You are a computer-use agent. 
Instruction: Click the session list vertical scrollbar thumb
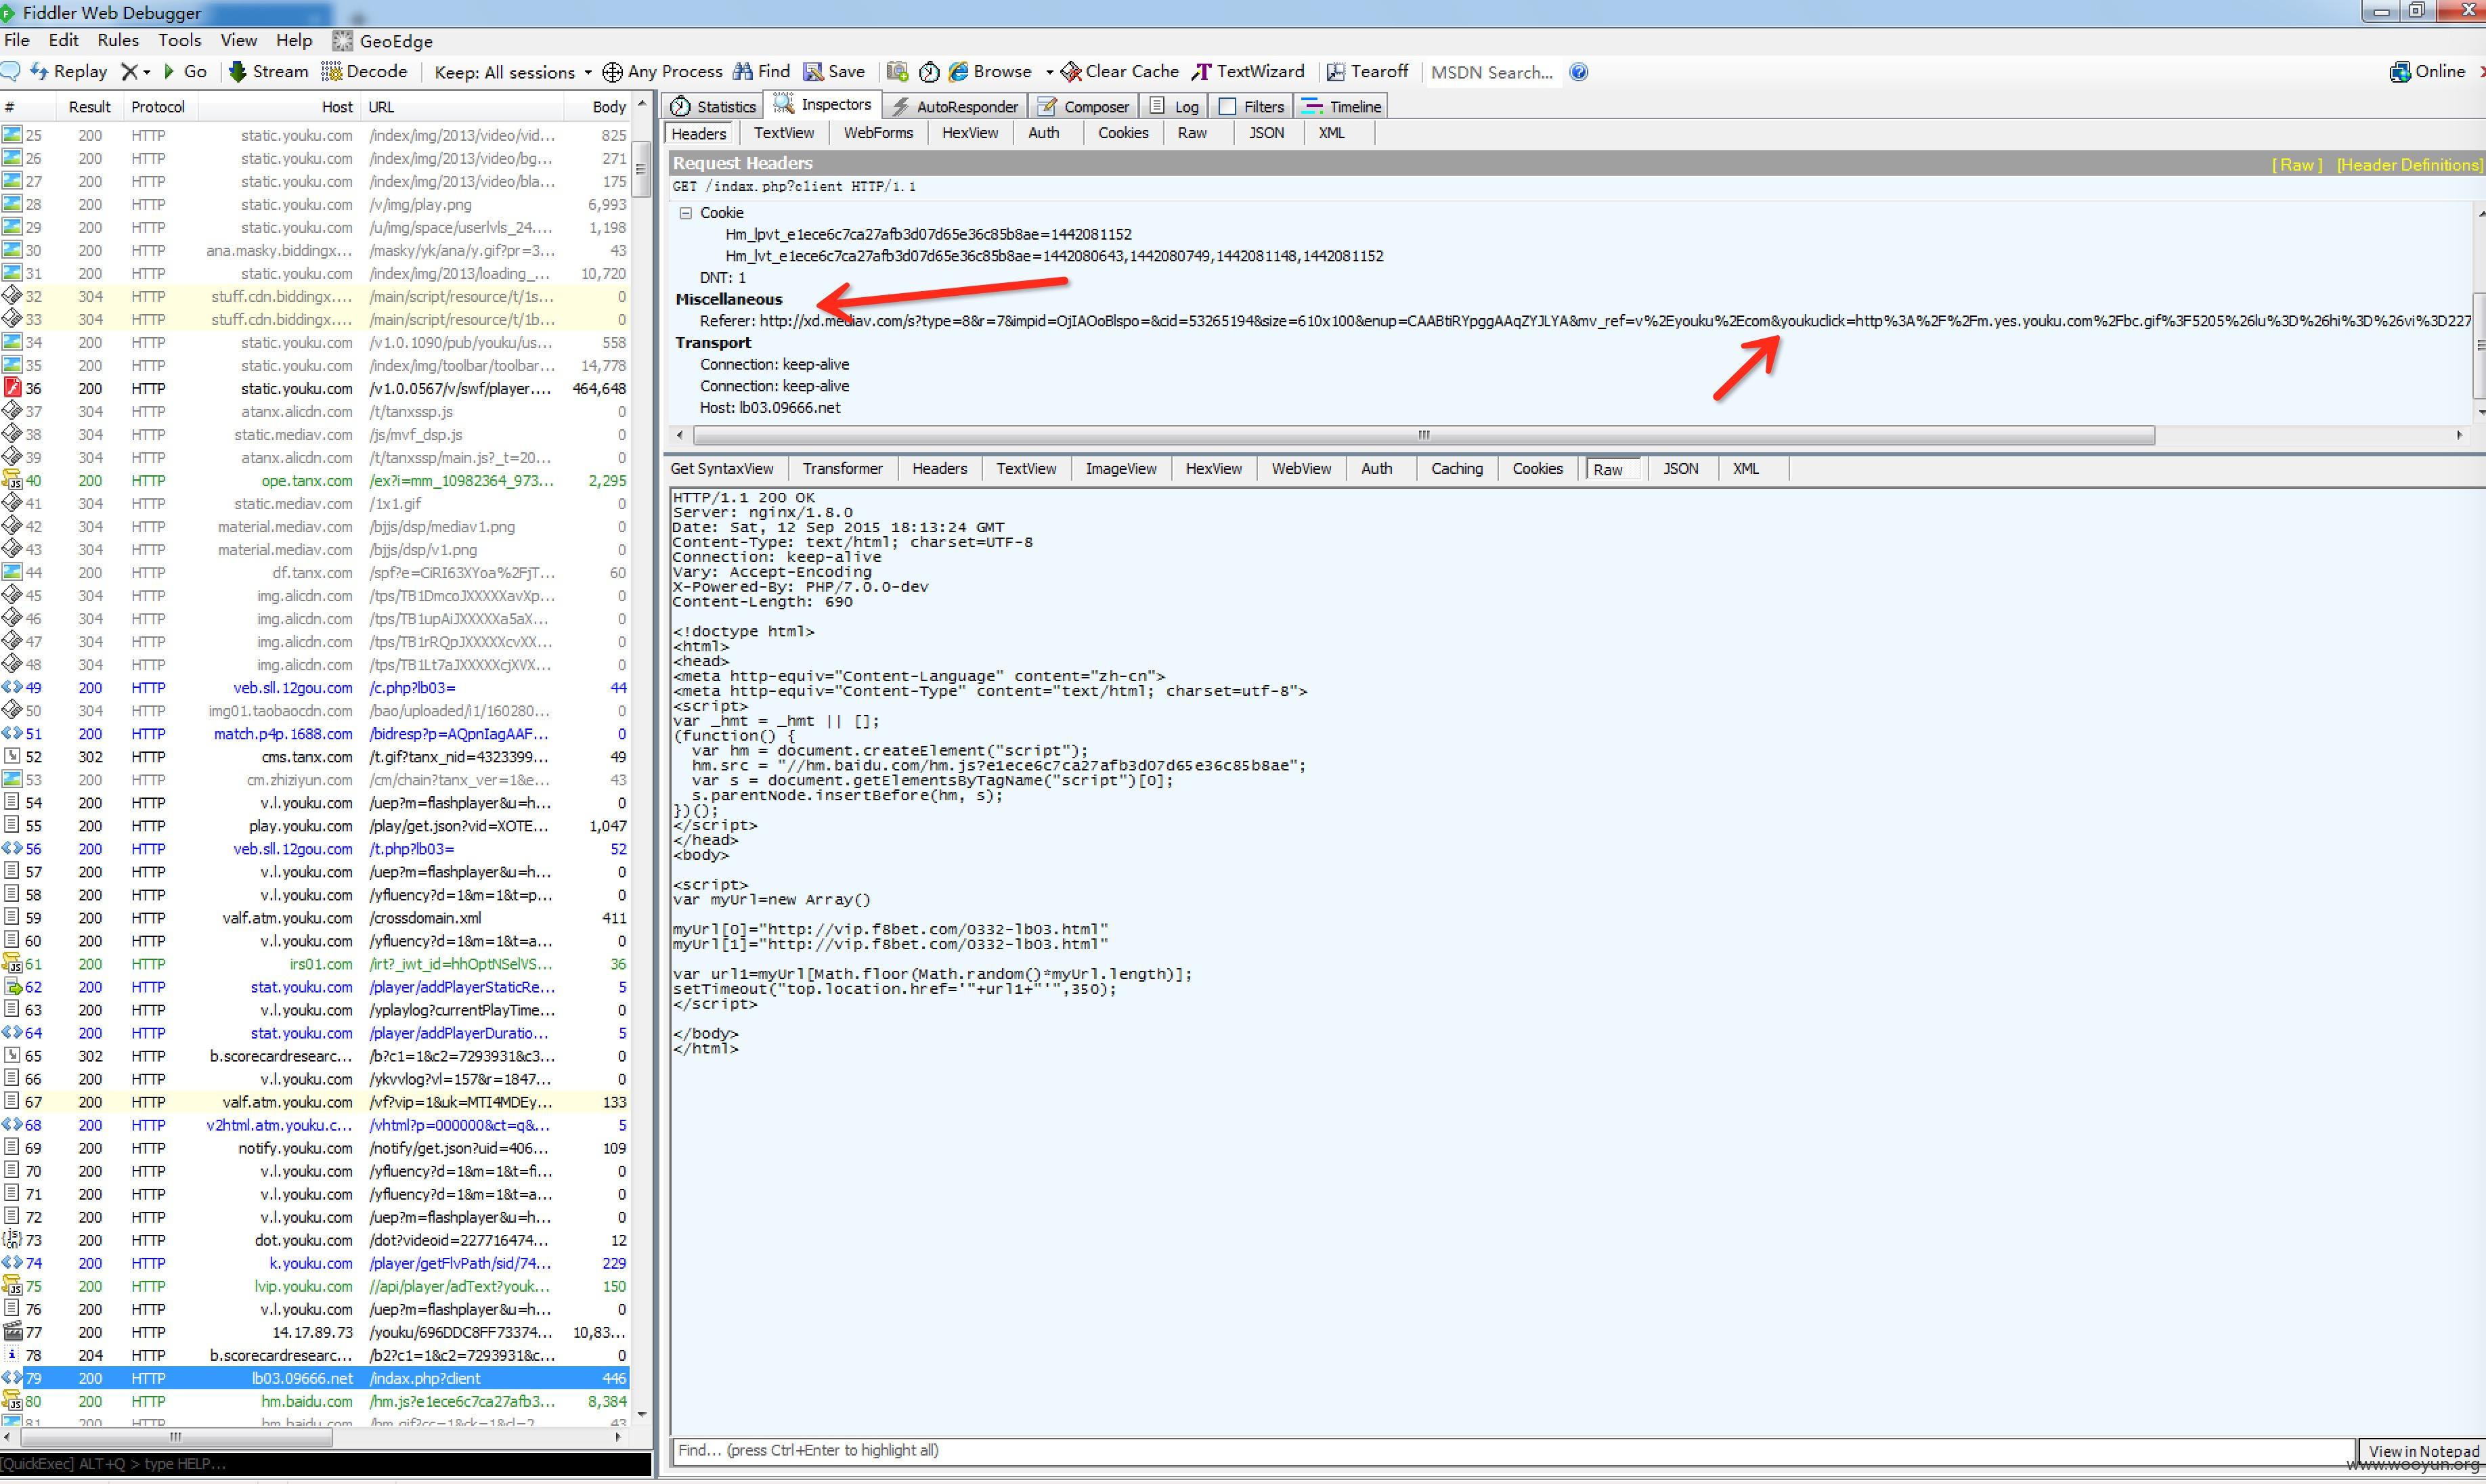click(642, 168)
